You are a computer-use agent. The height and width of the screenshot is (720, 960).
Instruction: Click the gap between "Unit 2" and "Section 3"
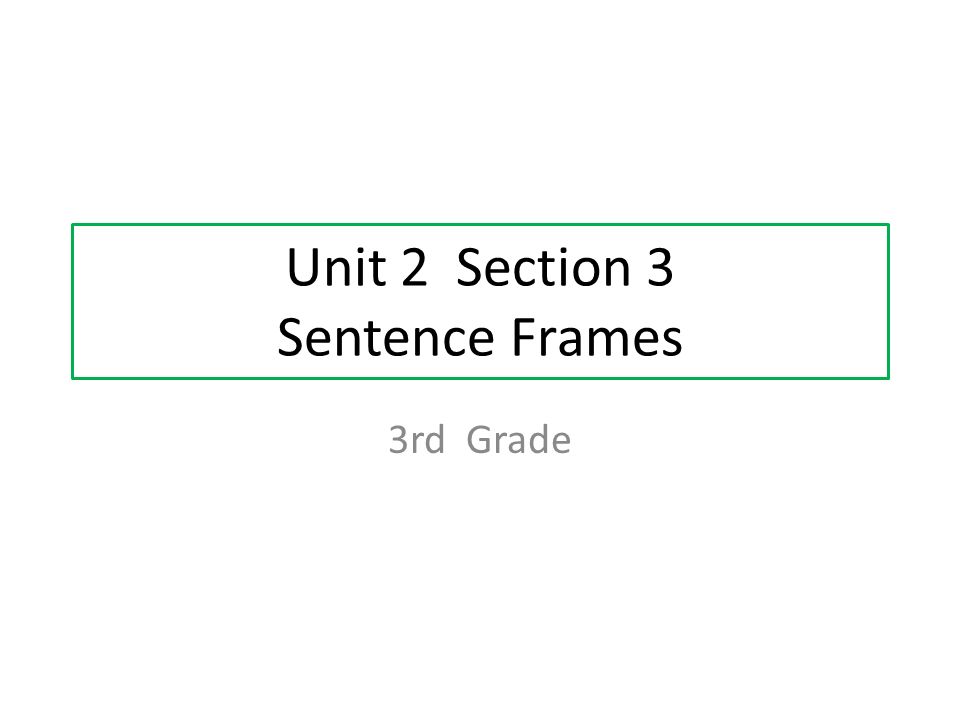[442, 267]
